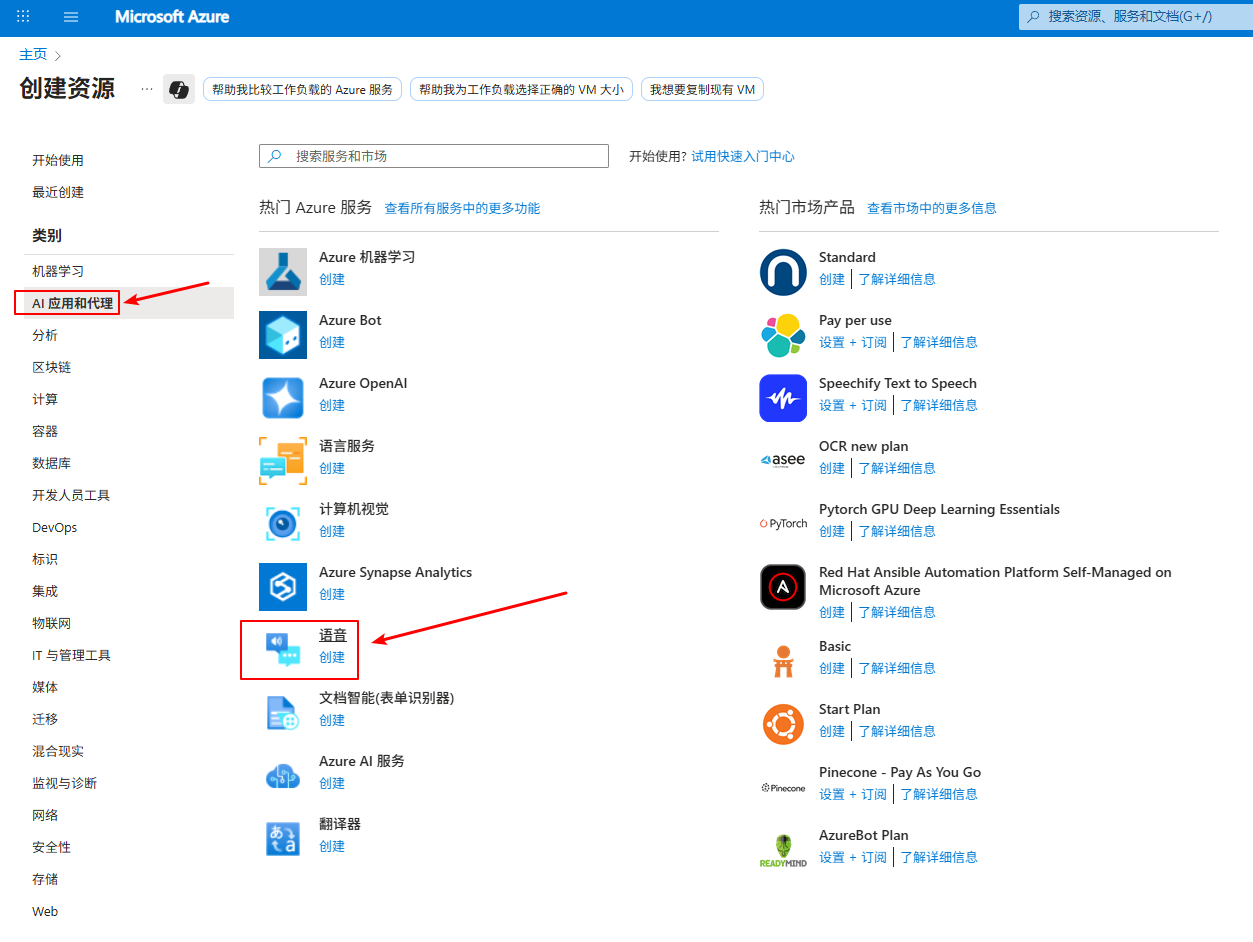The image size is (1253, 942).
Task: Click 创建 under 语音
Action: pos(332,657)
